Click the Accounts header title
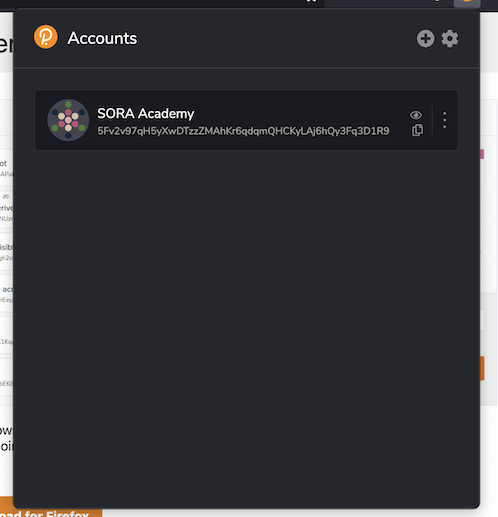Image resolution: width=498 pixels, height=517 pixels. point(102,38)
